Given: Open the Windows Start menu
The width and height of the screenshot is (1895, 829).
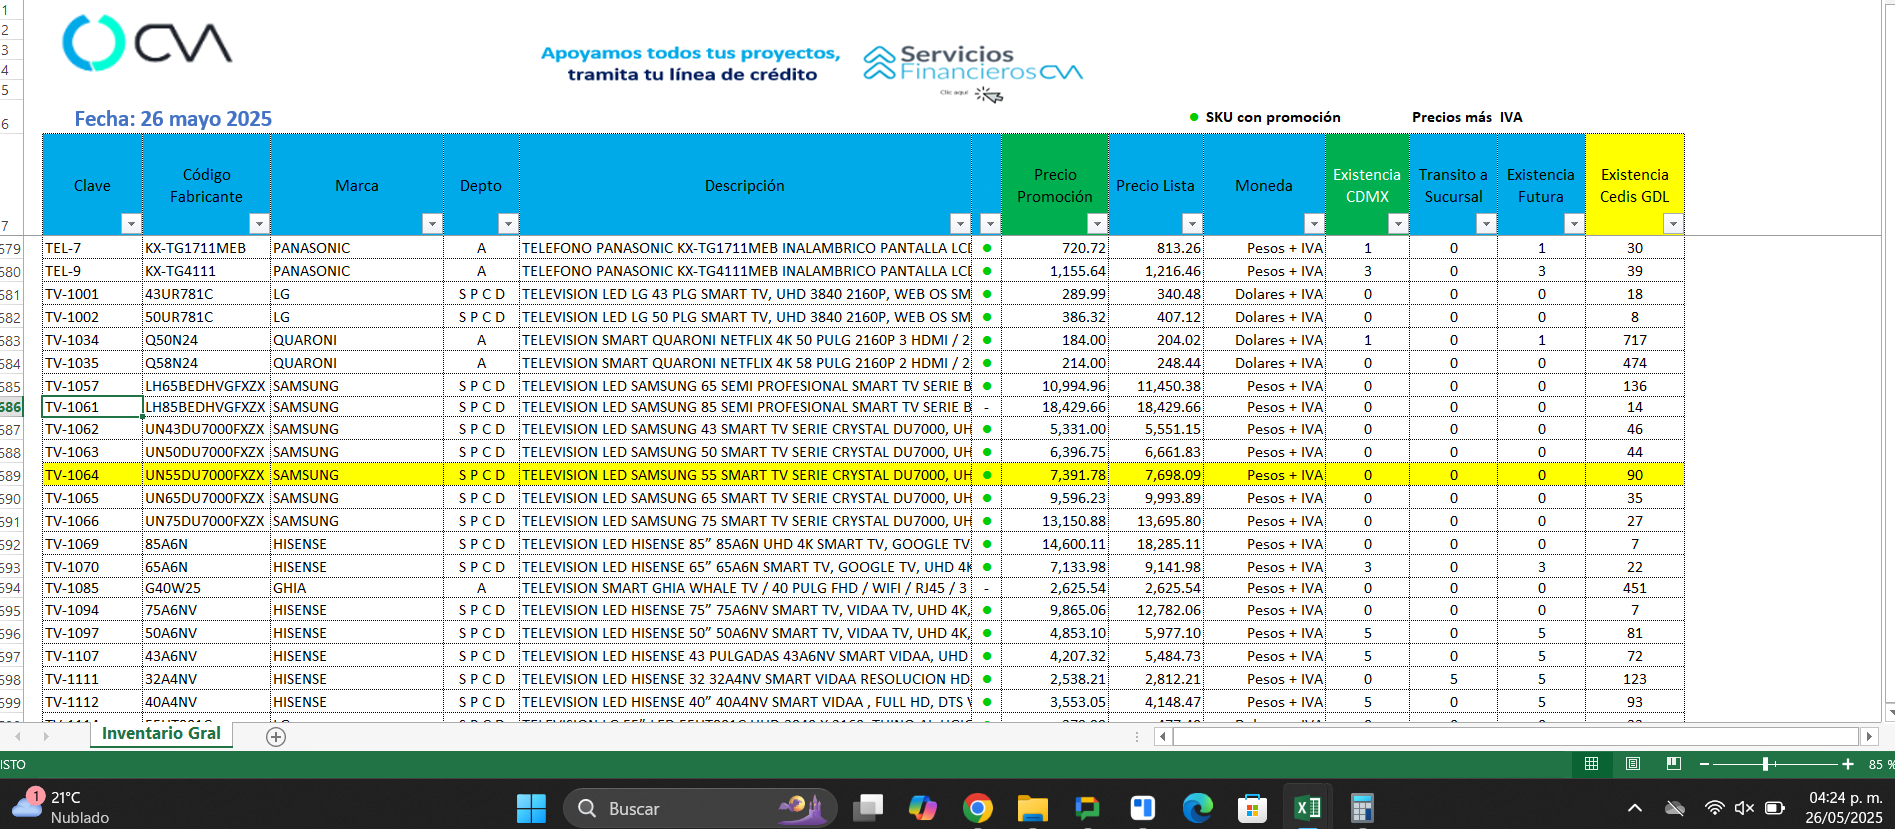Looking at the screenshot, I should coord(531,808).
